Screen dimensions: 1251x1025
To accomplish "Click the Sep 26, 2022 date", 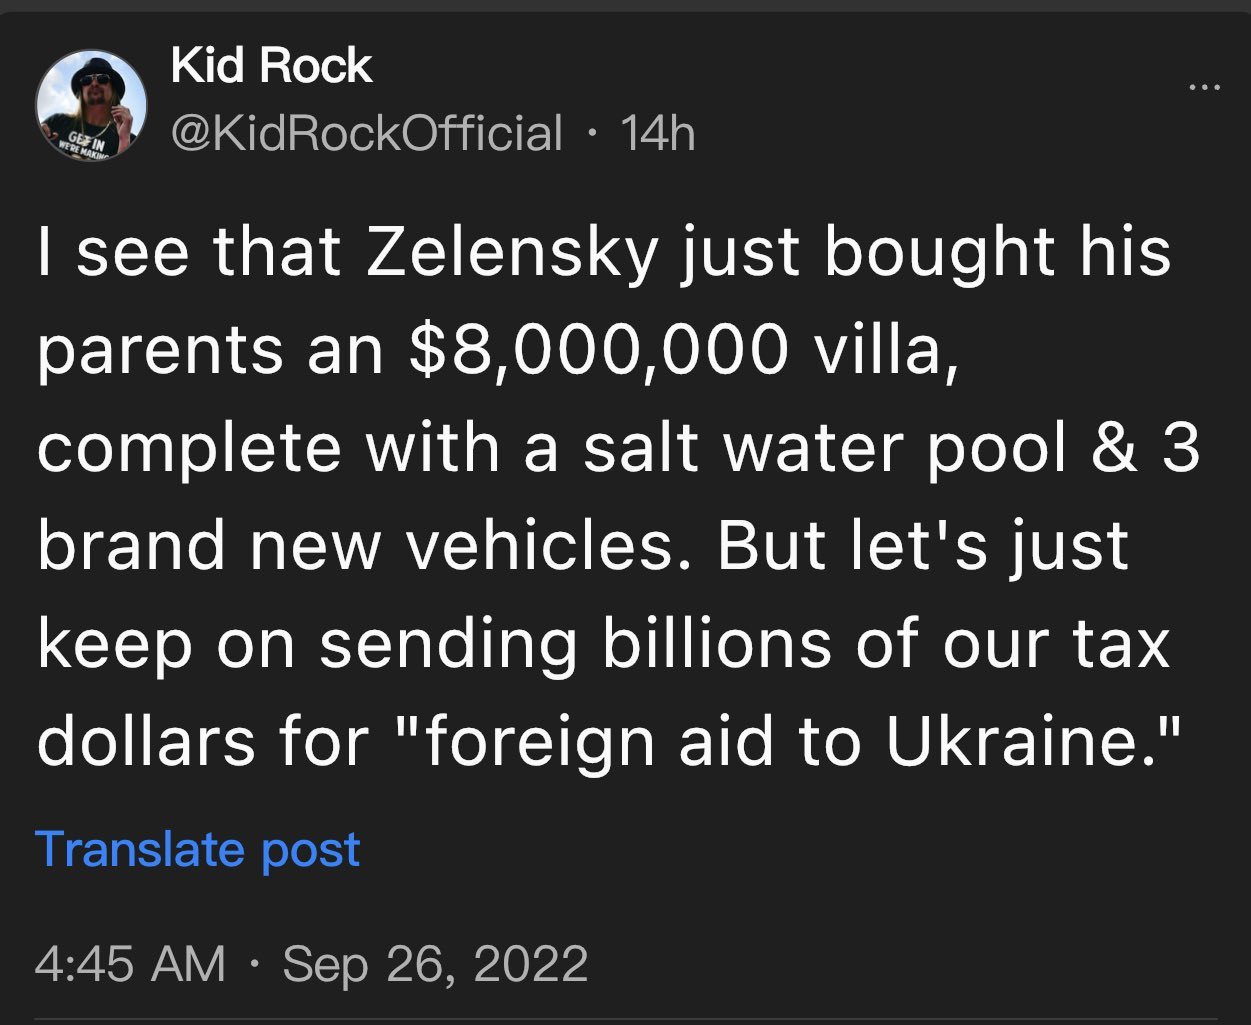I will [435, 964].
